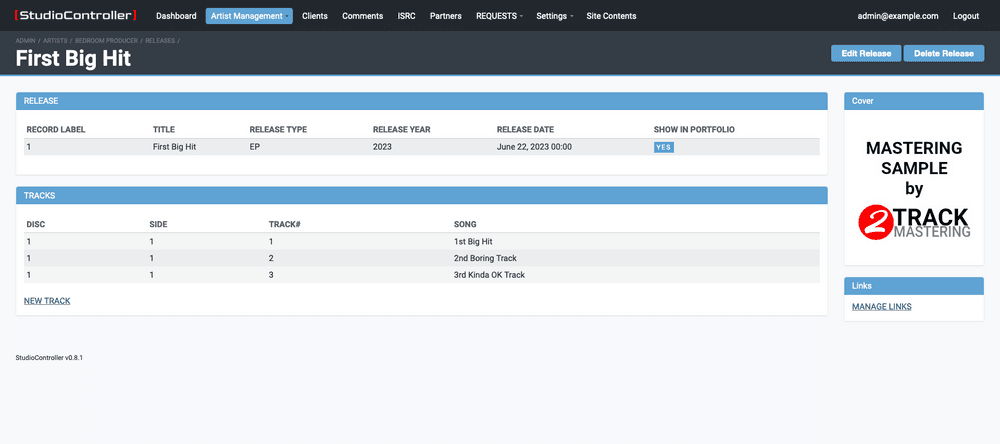Select Partners in the navigation bar
Viewport: 1000px width, 444px height.
pyautogui.click(x=445, y=16)
